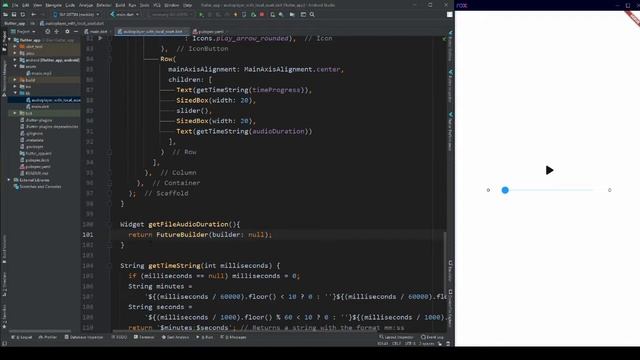
Task: Open the Logcat tool window tab
Action: coord(22,338)
